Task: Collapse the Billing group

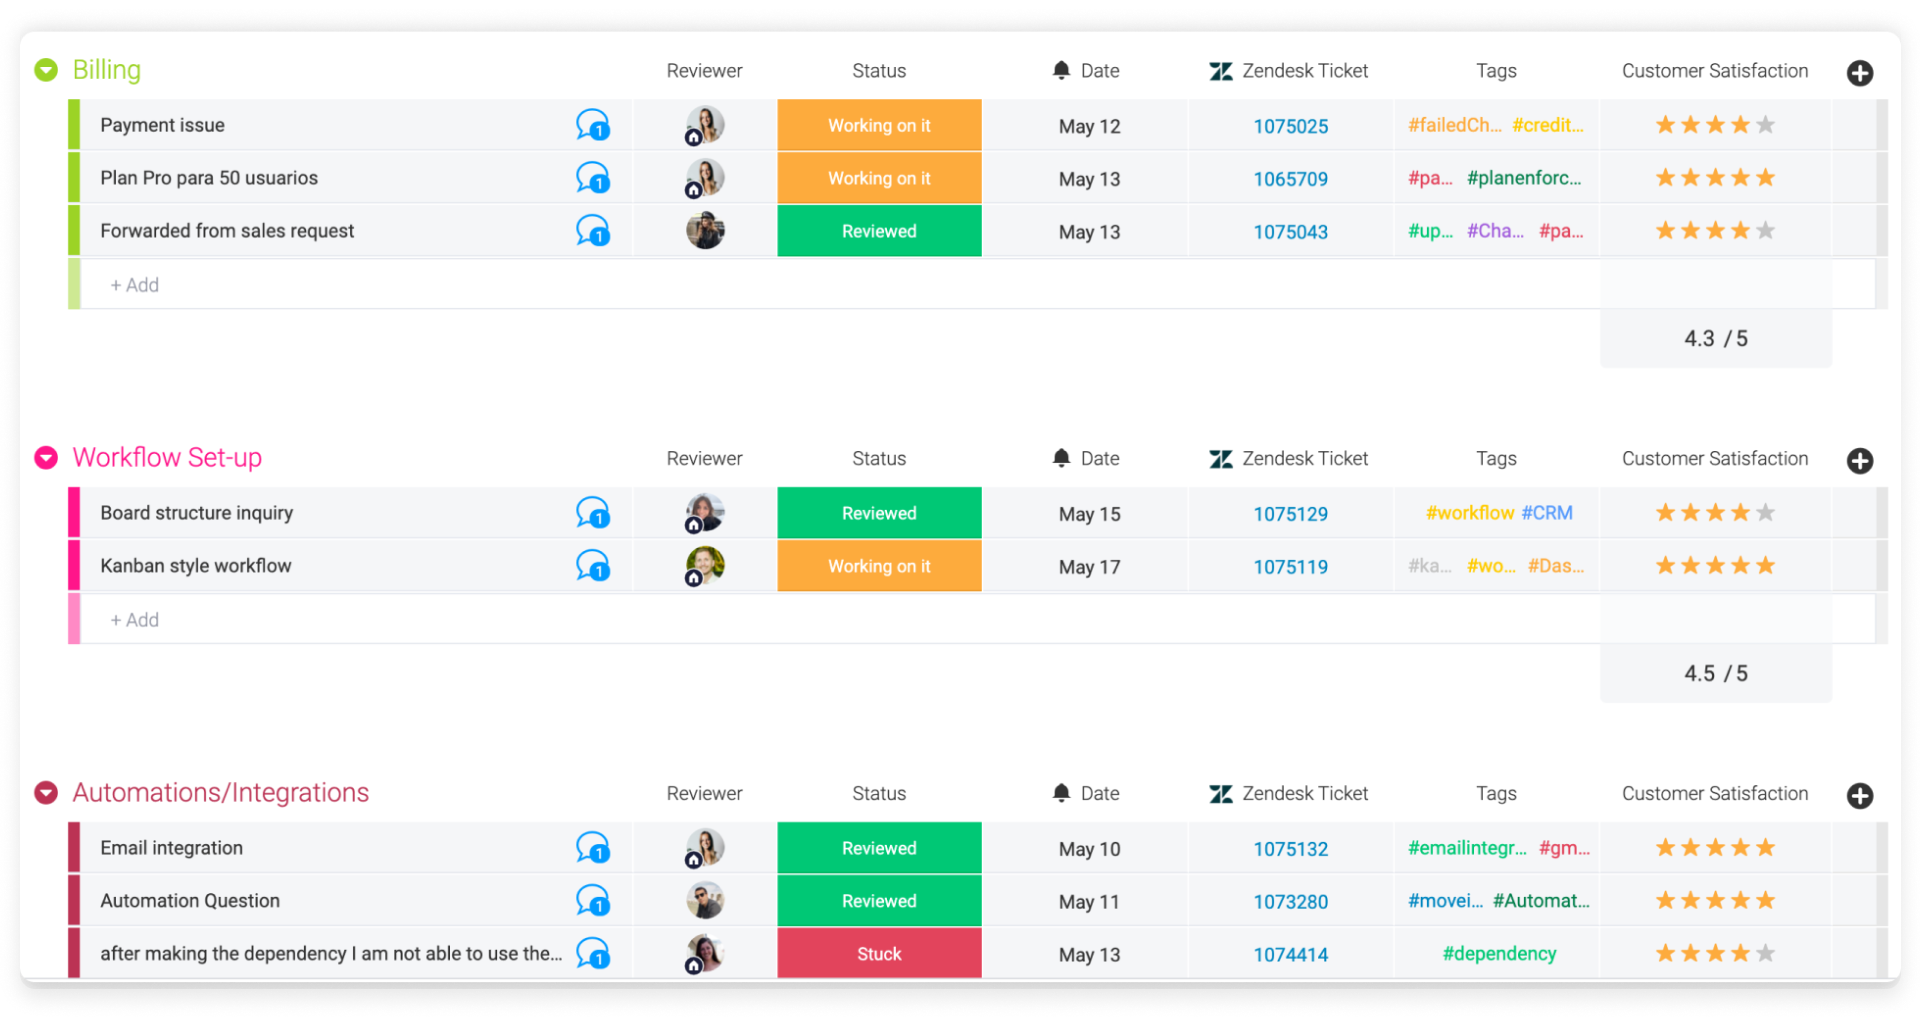Action: point(46,70)
